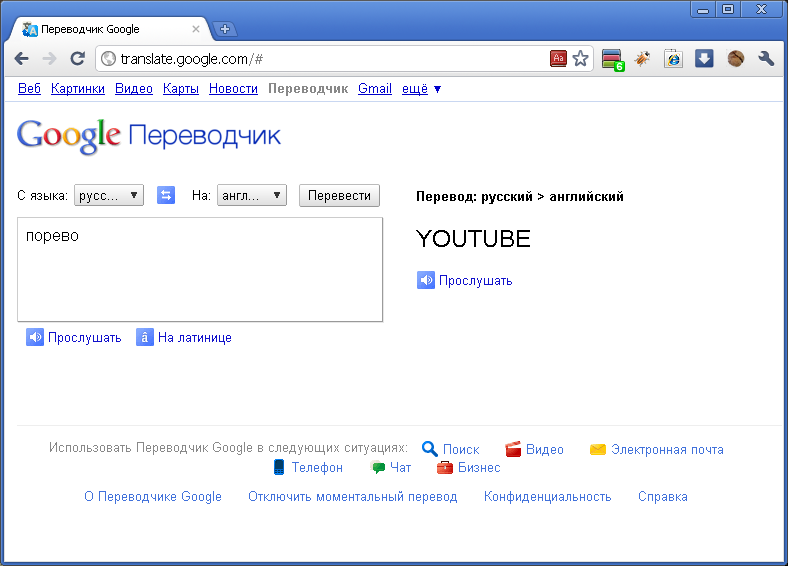Click Прослушать link under the translation
Viewport: 788px width, 566px height.
point(475,280)
